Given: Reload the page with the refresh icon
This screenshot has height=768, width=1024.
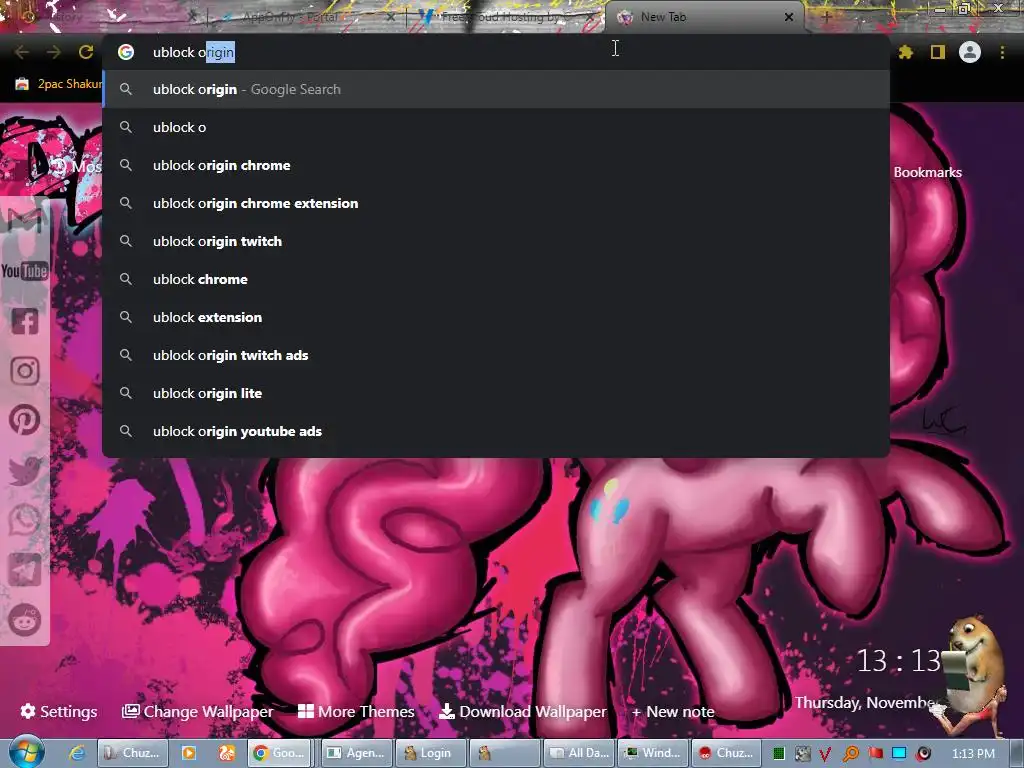Looking at the screenshot, I should pyautogui.click(x=86, y=52).
